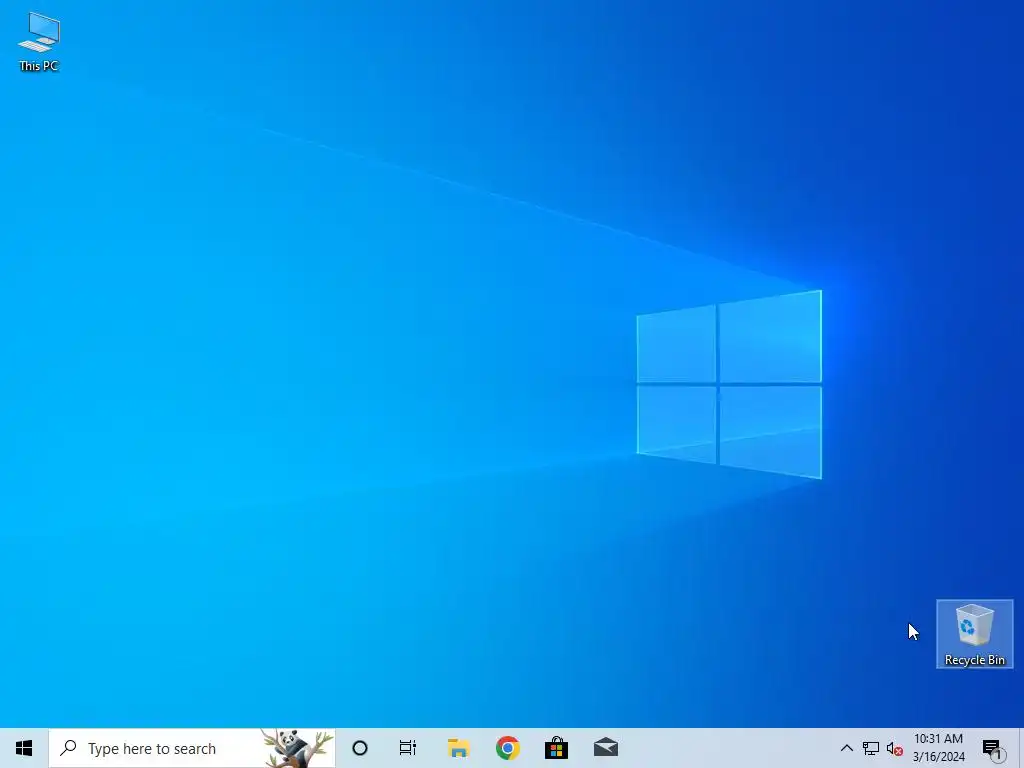The width and height of the screenshot is (1024, 768).
Task: Open the Mail app from the taskbar
Action: tap(606, 748)
